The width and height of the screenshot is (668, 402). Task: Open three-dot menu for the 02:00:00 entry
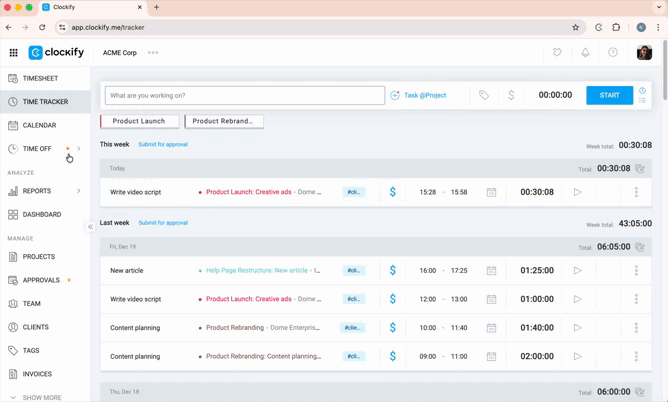pyautogui.click(x=636, y=356)
